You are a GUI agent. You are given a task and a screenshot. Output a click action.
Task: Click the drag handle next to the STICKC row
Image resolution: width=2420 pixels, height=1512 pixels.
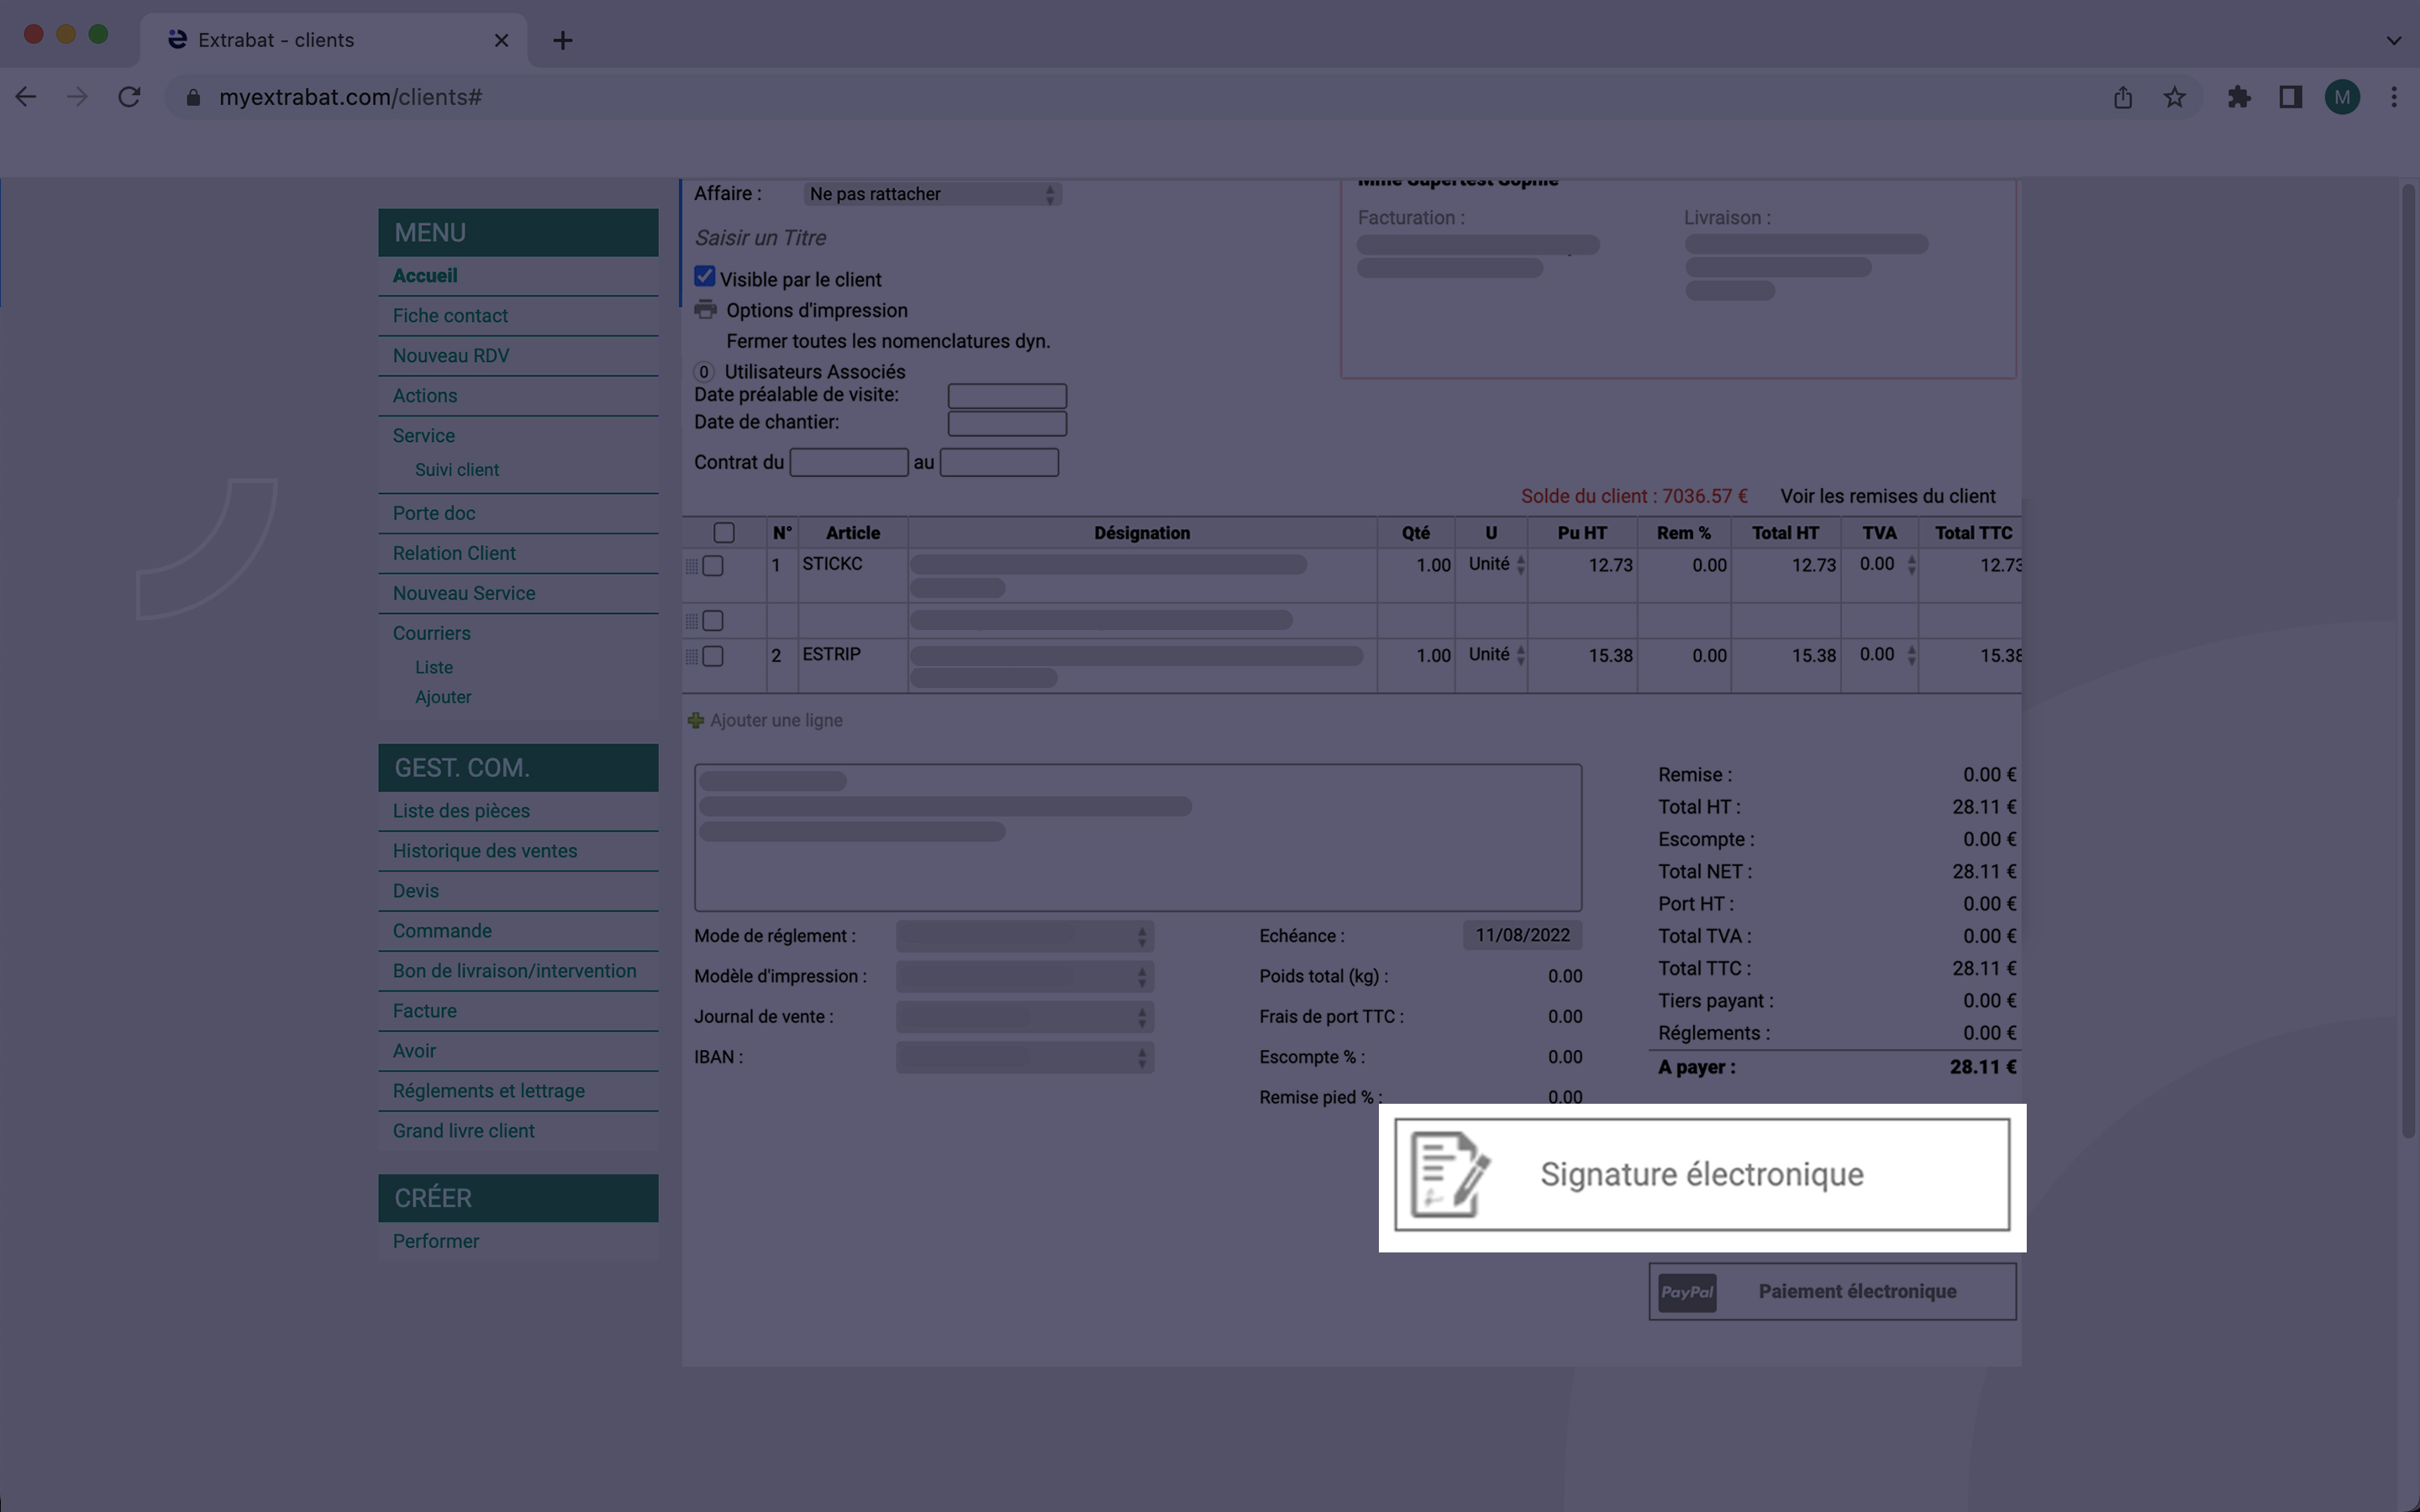[694, 565]
